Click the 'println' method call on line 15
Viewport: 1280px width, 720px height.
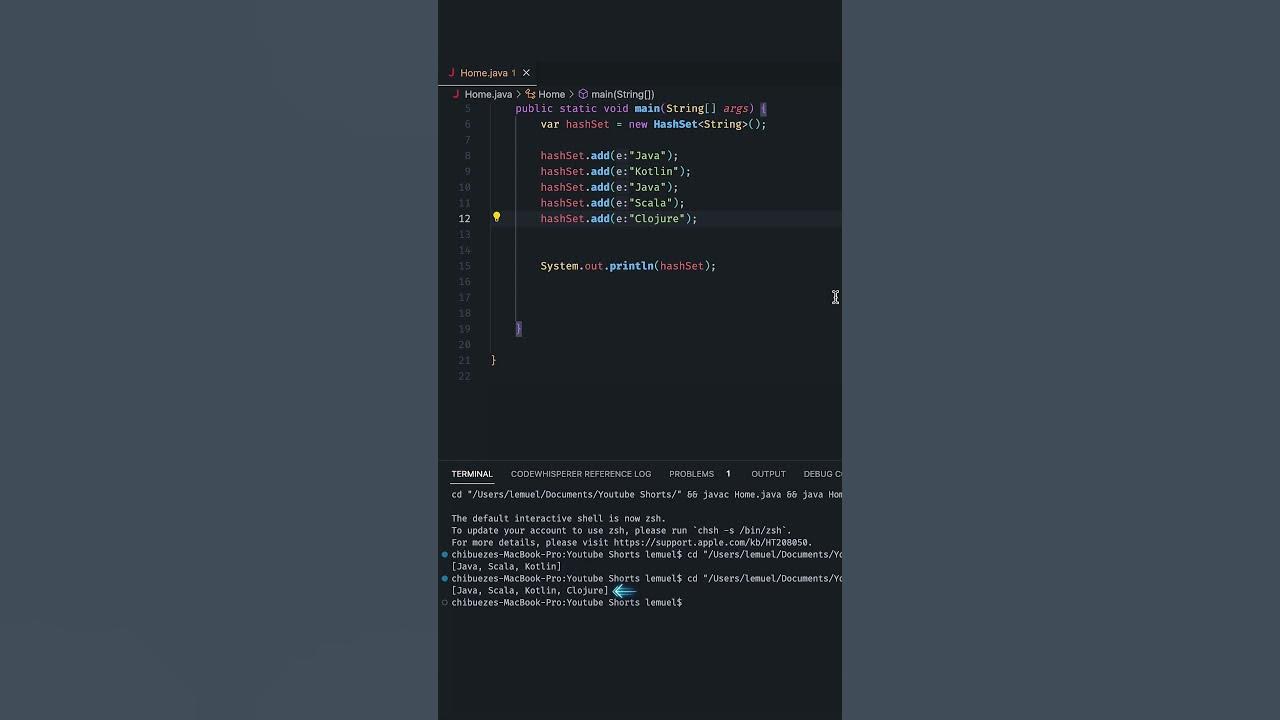point(631,266)
